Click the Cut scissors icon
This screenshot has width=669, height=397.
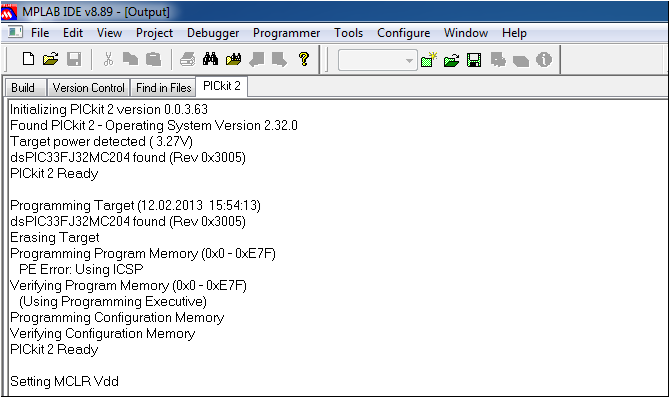[x=108, y=59]
